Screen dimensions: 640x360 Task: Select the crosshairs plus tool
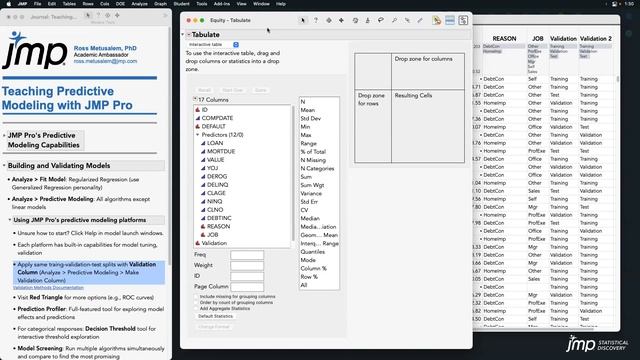coord(341,20)
